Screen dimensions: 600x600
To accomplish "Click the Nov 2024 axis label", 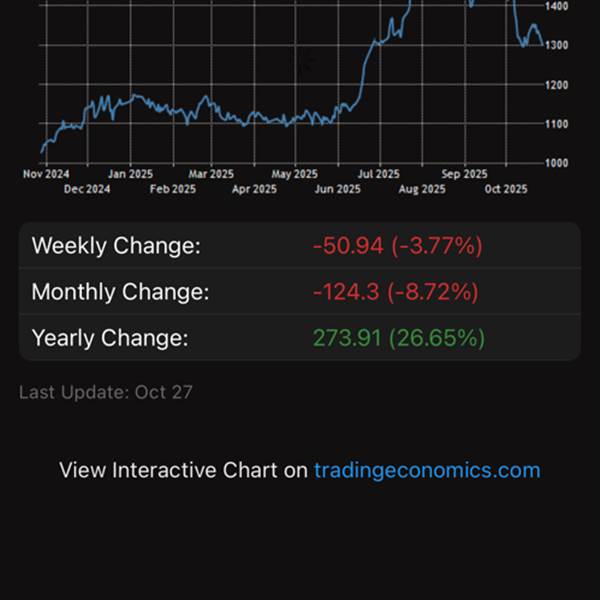I will click(45, 173).
